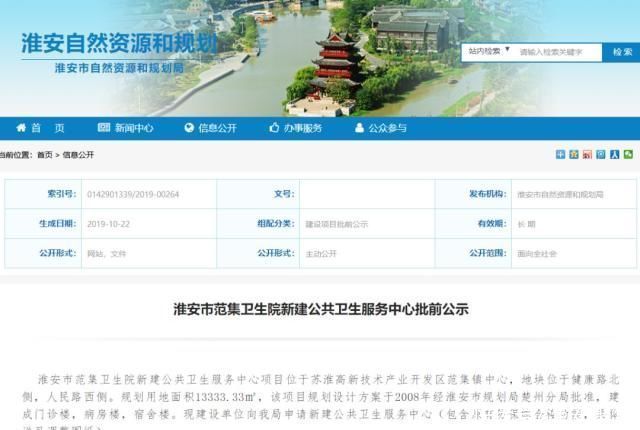Select the 主动公开 value

tap(321, 254)
